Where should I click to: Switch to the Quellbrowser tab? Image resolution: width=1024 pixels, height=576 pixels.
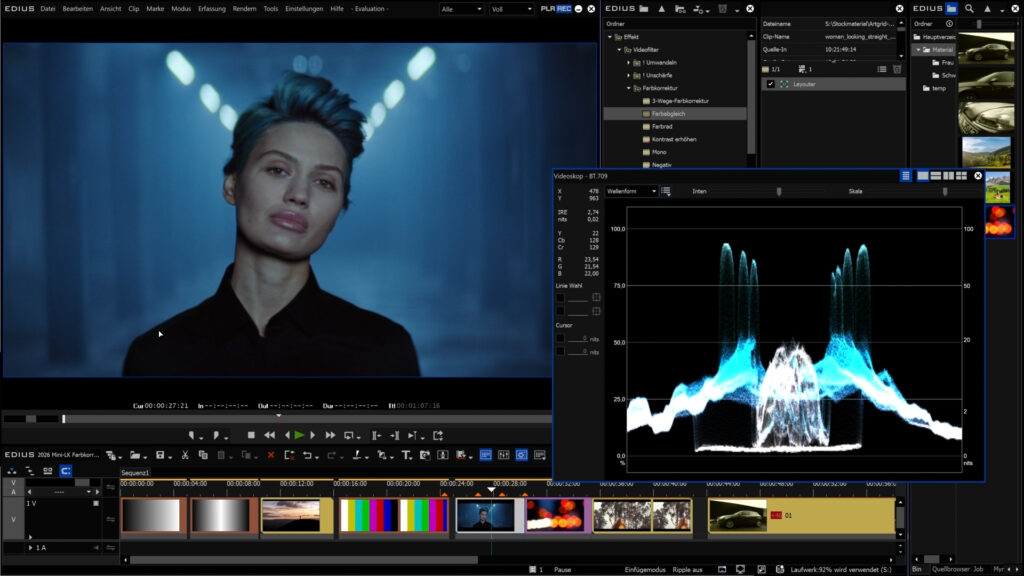950,569
